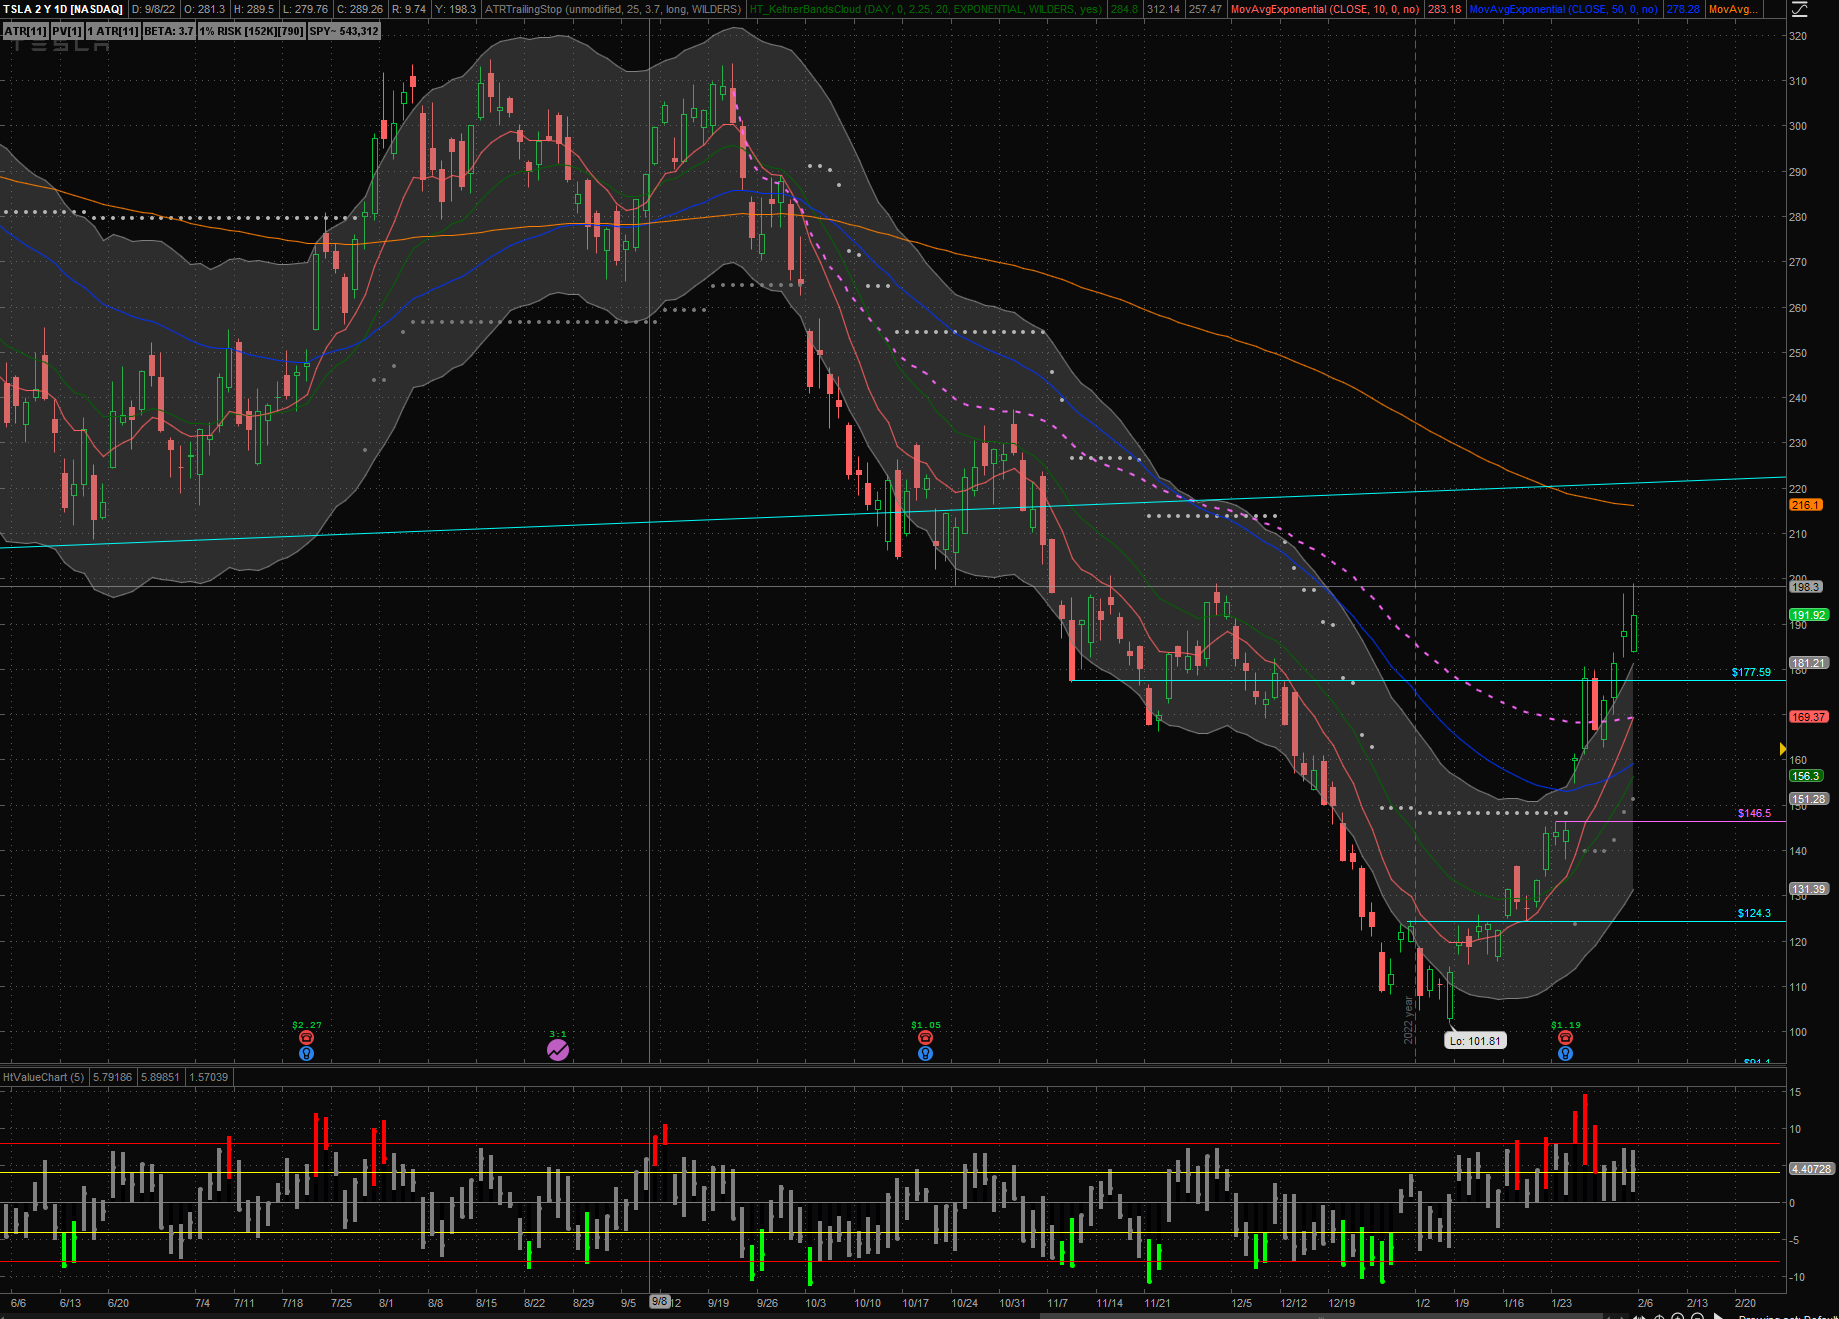Click the chart style icon in top-right corner
This screenshot has height=1319, width=1839.
[1800, 9]
